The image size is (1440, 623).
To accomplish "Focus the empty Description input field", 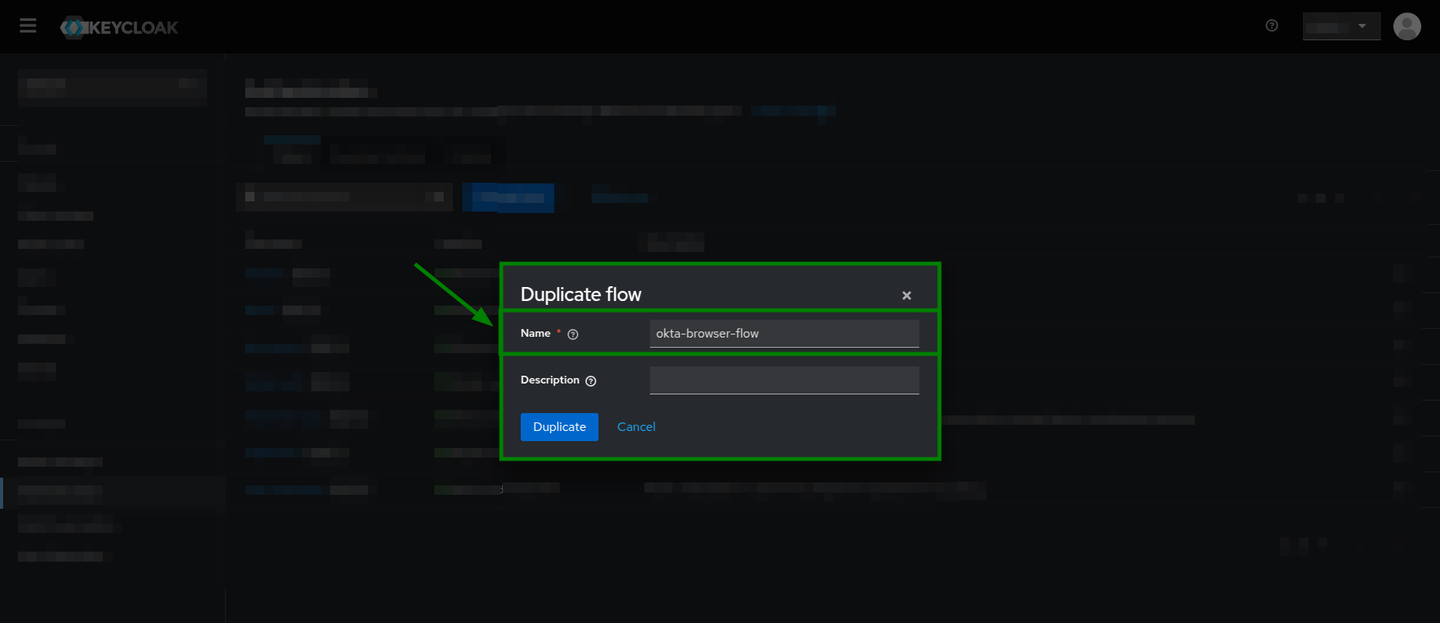I will 784,379.
